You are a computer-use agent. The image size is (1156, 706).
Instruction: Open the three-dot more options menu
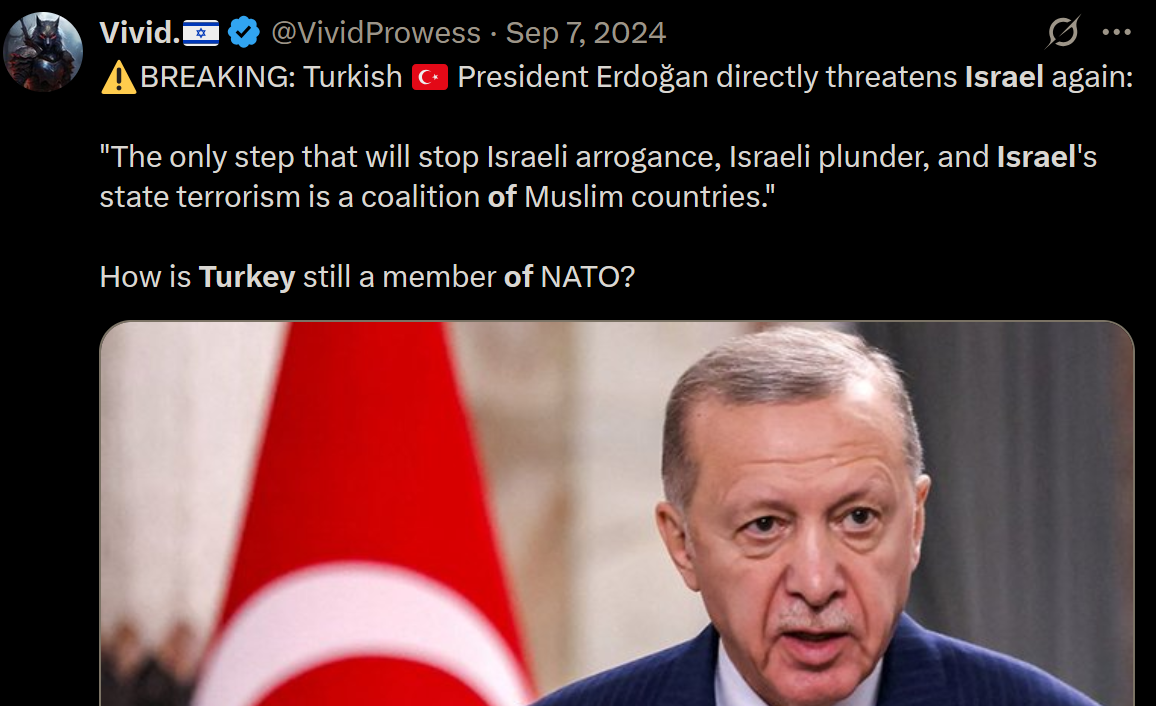1116,32
